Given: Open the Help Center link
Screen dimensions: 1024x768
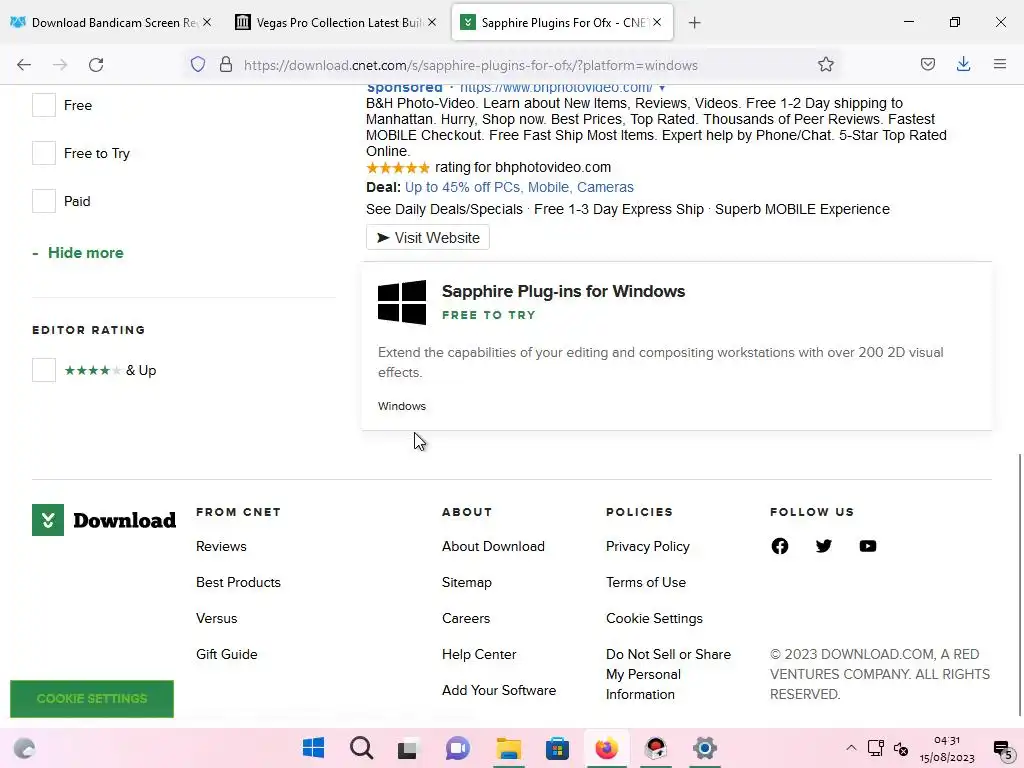Looking at the screenshot, I should (479, 654).
